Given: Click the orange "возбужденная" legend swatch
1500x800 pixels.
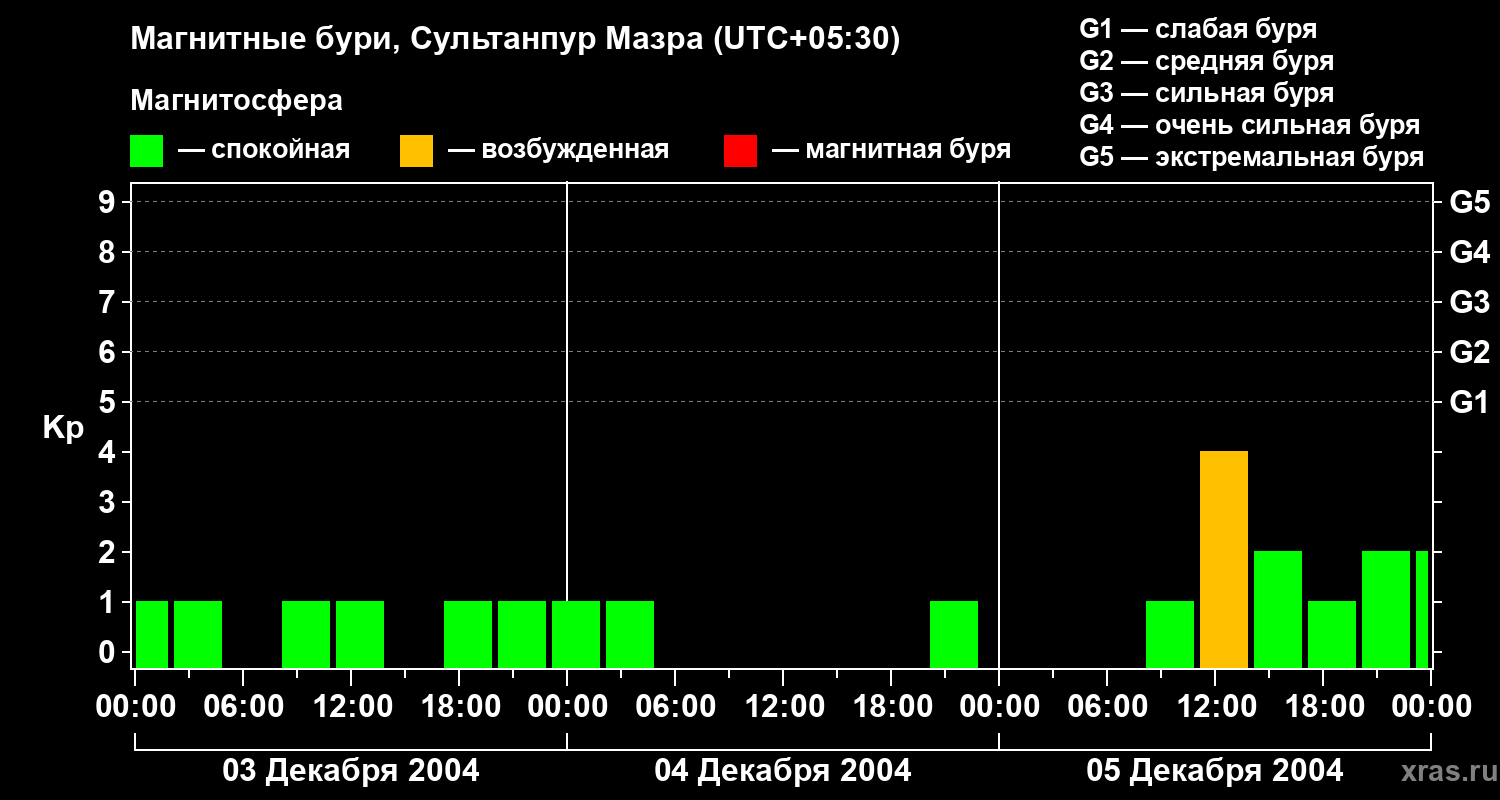Looking at the screenshot, I should (416, 151).
